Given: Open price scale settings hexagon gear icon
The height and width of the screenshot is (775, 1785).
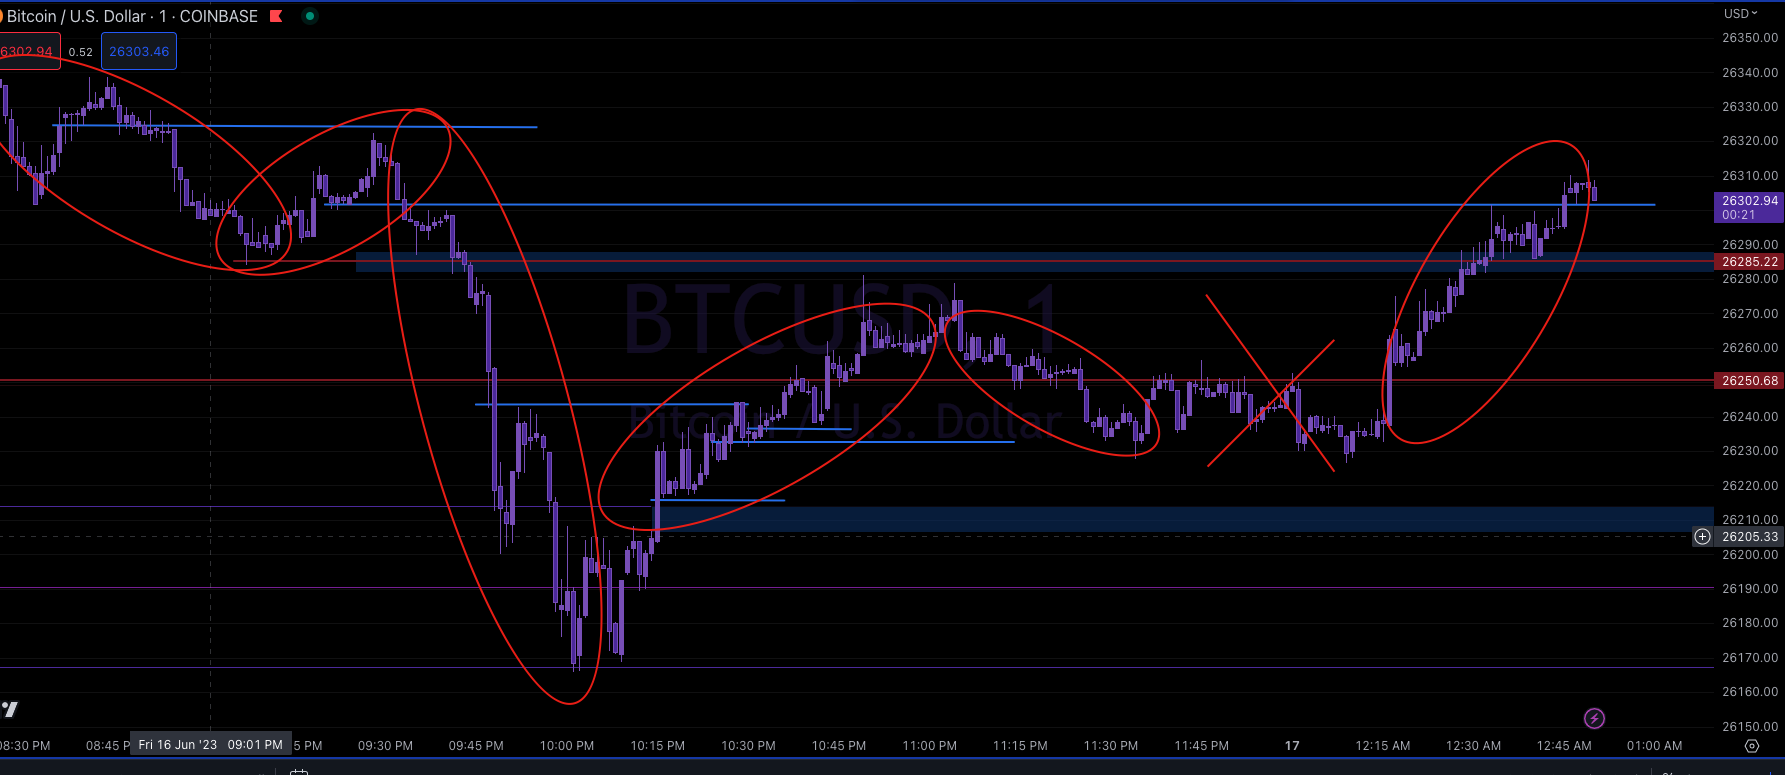Looking at the screenshot, I should pyautogui.click(x=1751, y=746).
